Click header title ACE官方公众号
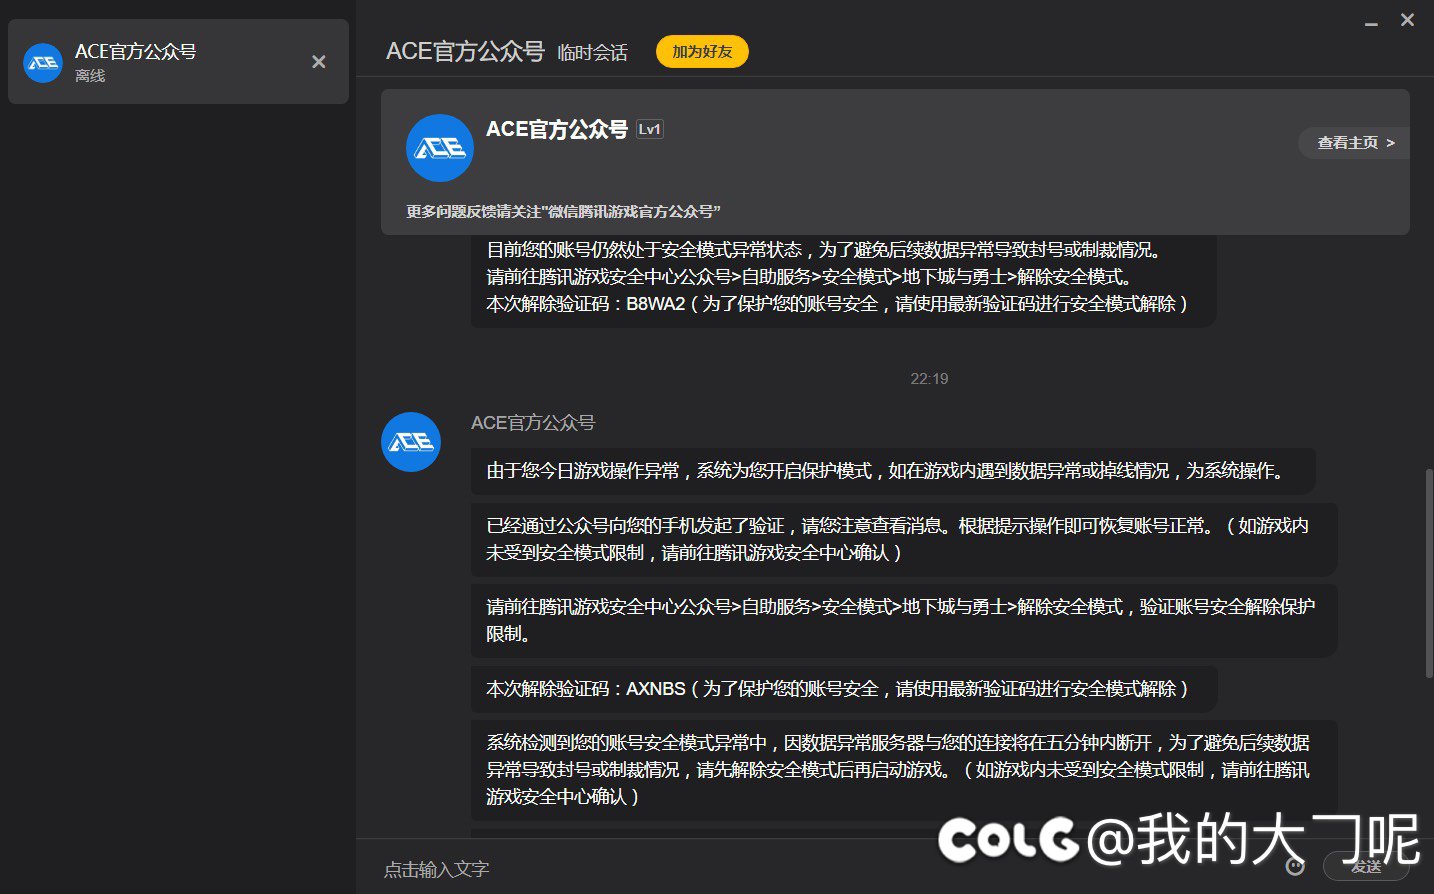 [465, 51]
